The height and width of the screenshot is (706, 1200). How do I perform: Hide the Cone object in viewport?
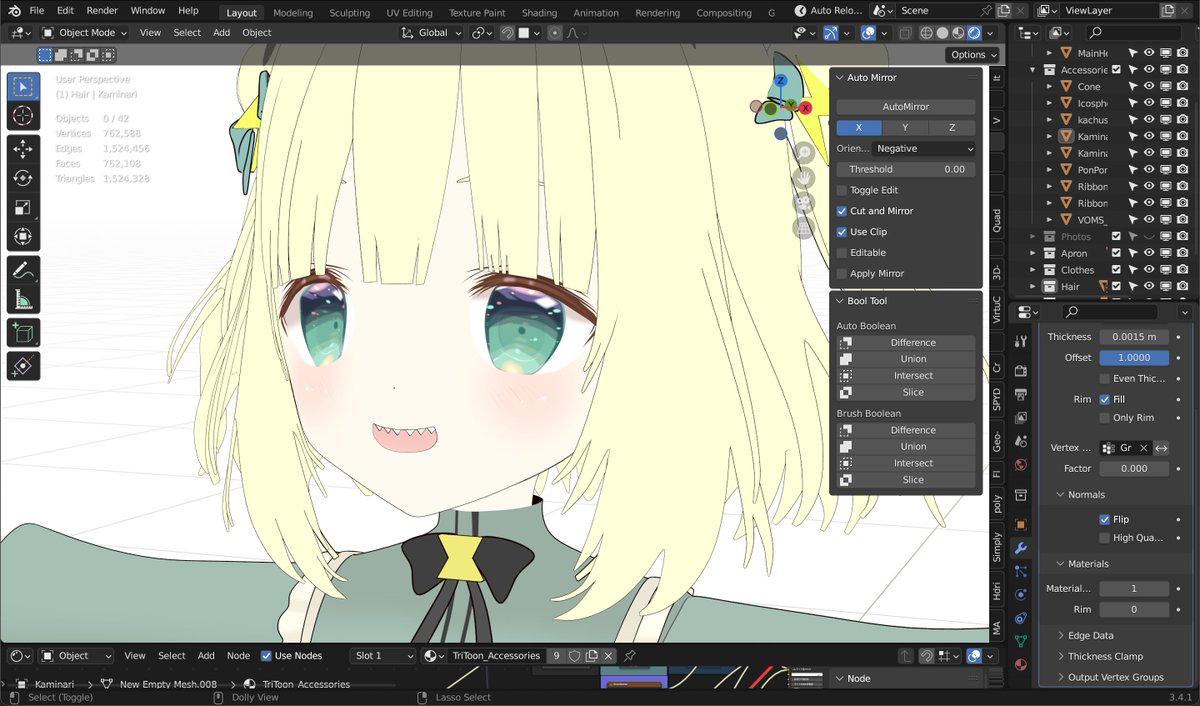click(1149, 86)
